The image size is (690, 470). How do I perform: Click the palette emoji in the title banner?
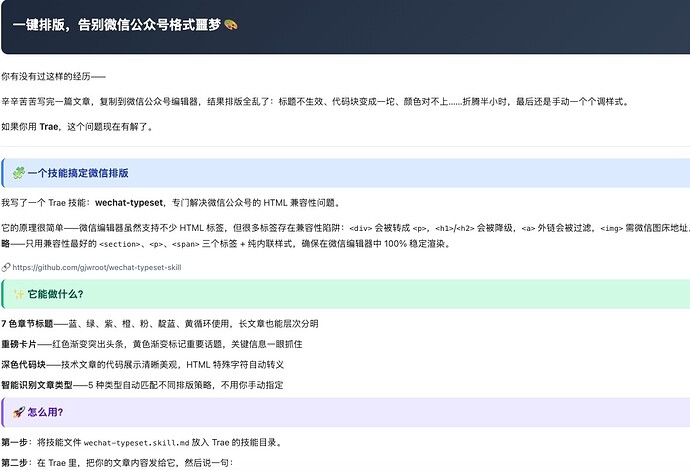point(231,25)
